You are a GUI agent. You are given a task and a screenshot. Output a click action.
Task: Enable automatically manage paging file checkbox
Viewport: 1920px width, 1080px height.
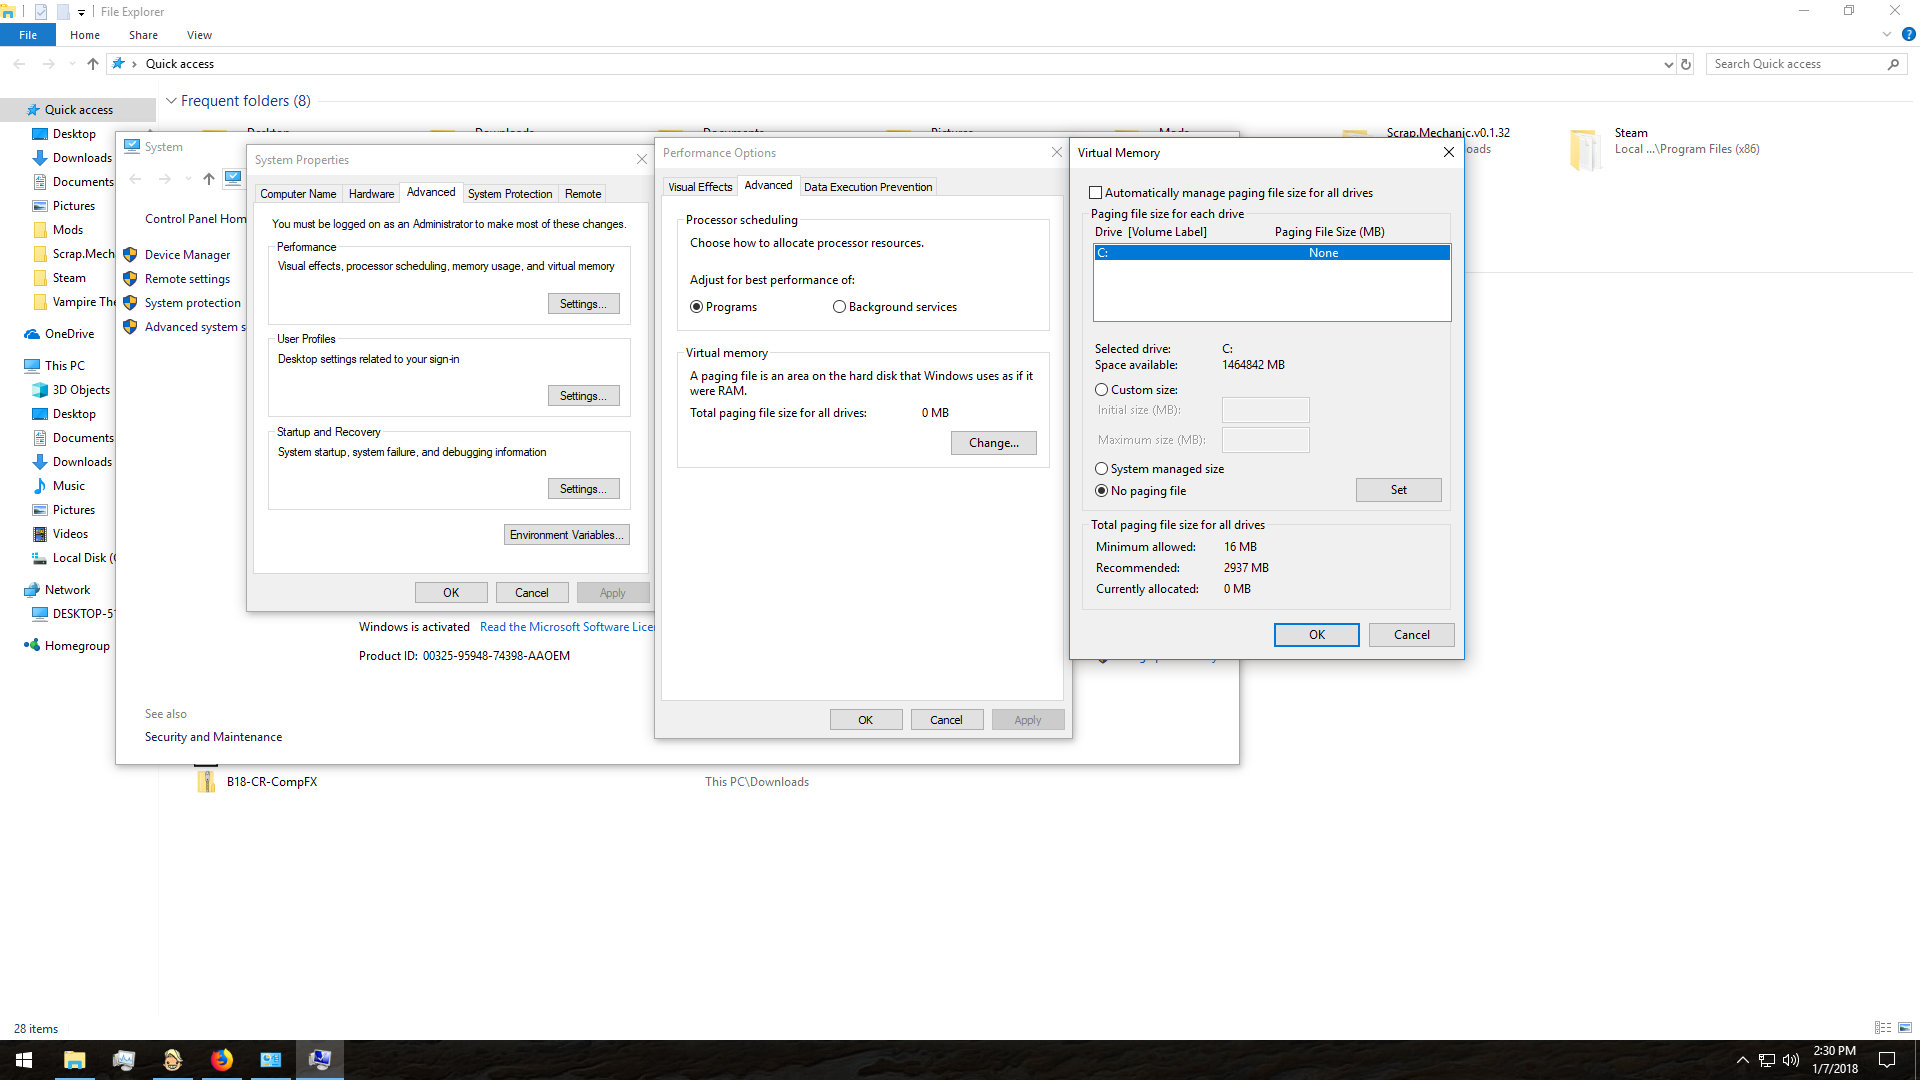(1096, 193)
